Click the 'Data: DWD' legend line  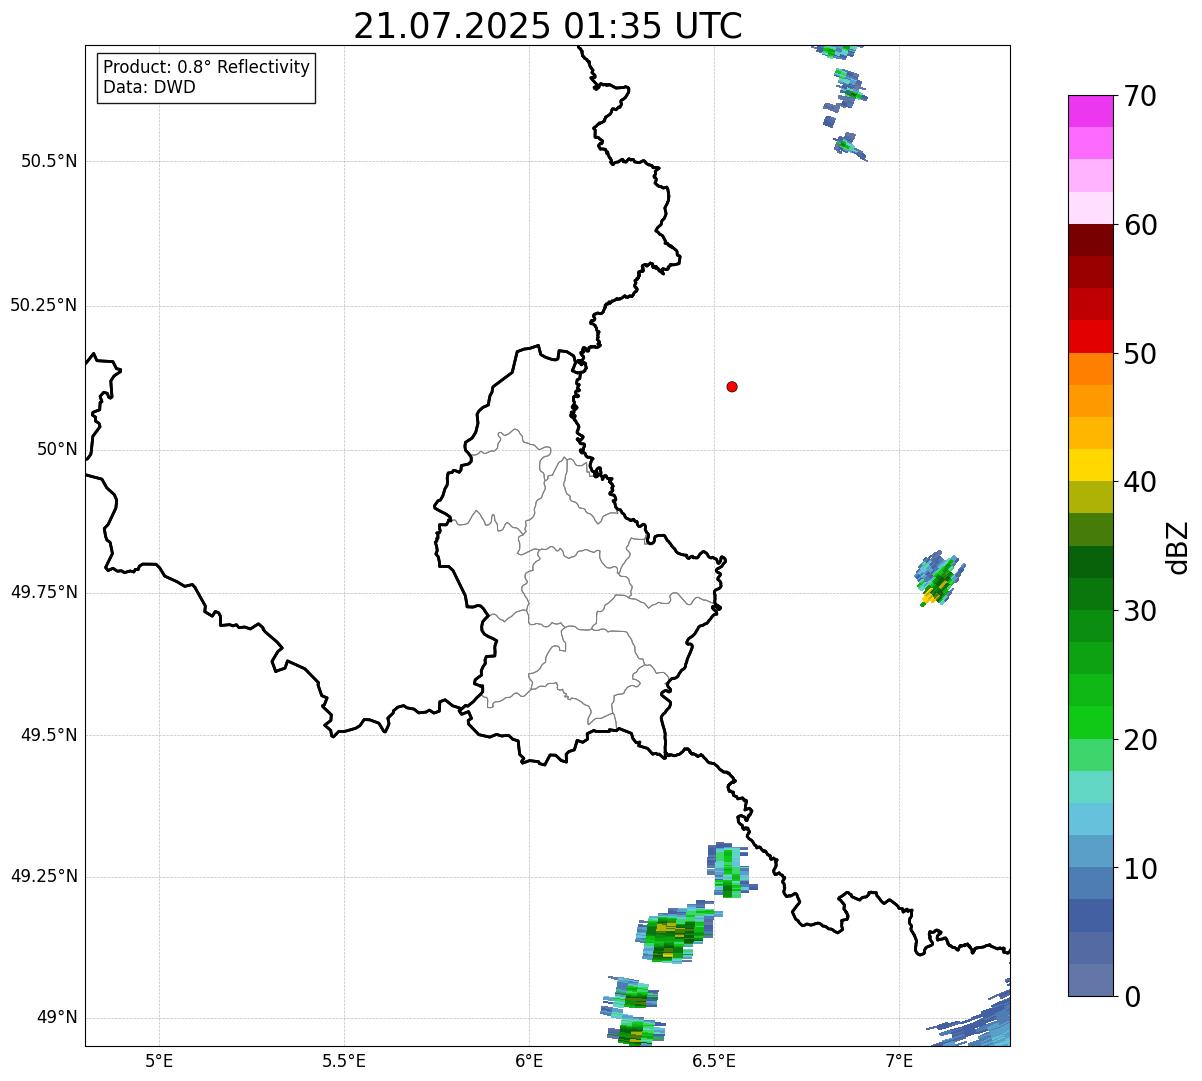coord(149,87)
